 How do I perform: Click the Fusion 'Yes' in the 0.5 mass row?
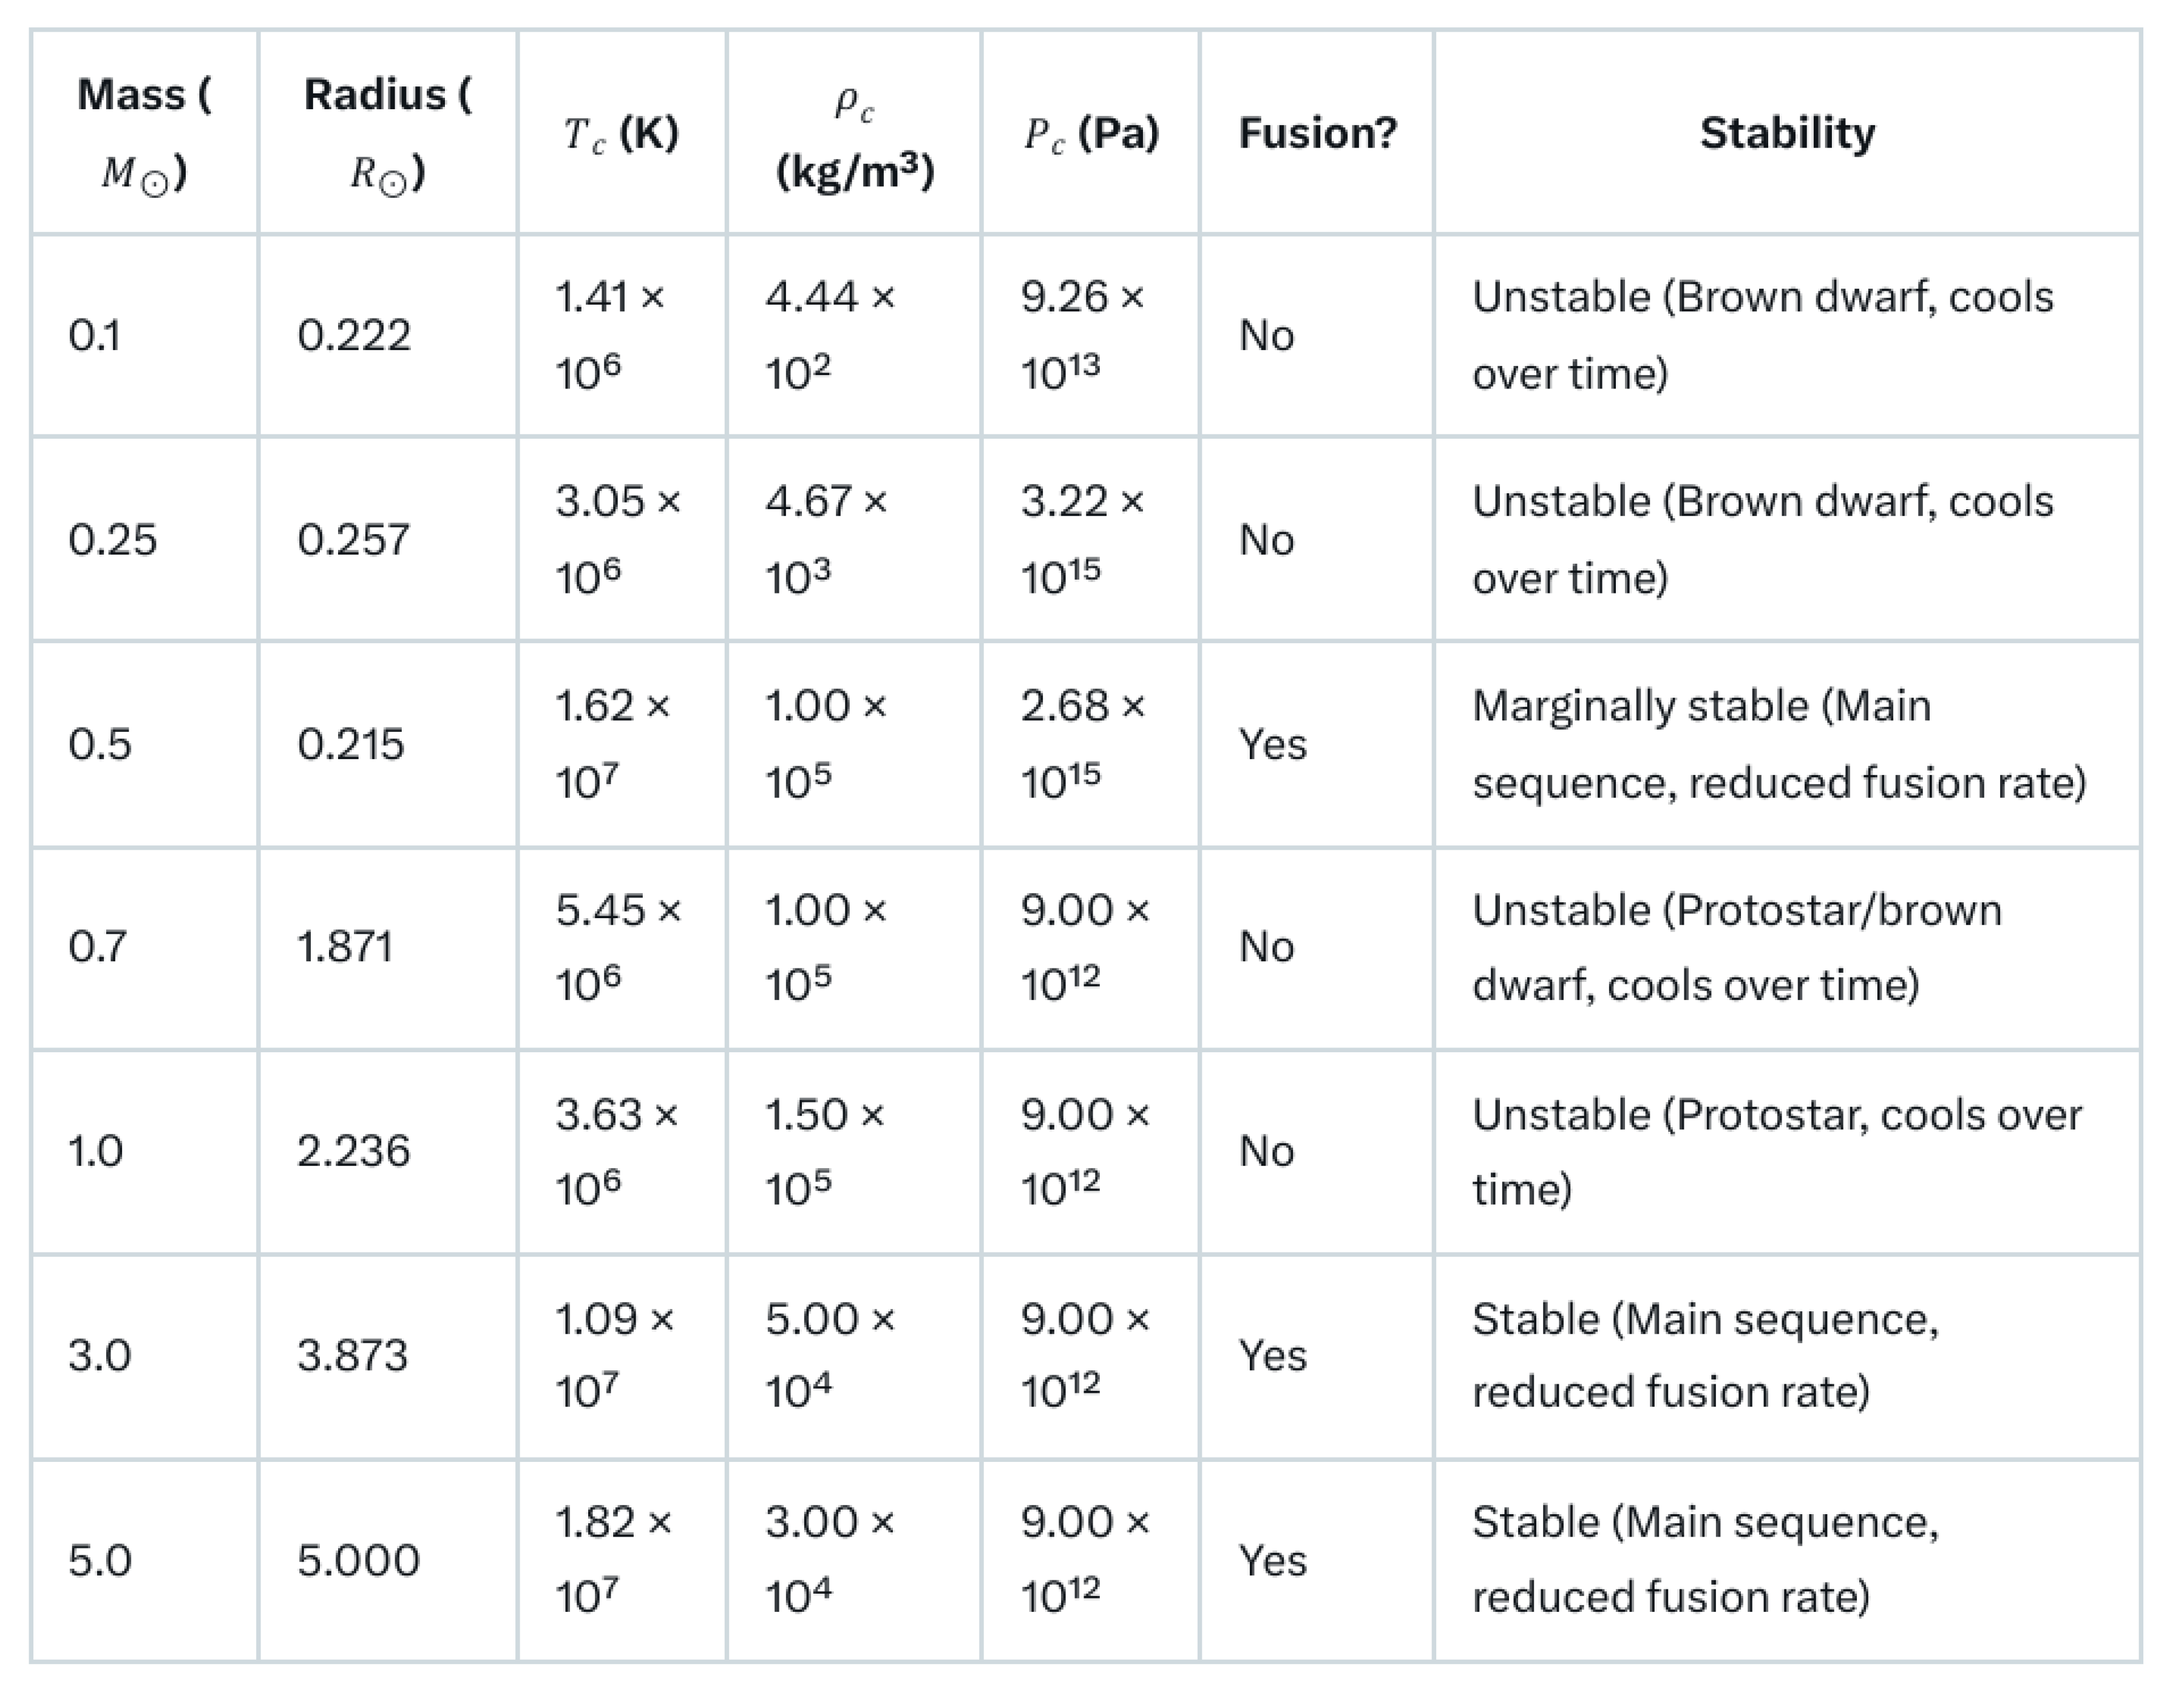pyautogui.click(x=1272, y=744)
